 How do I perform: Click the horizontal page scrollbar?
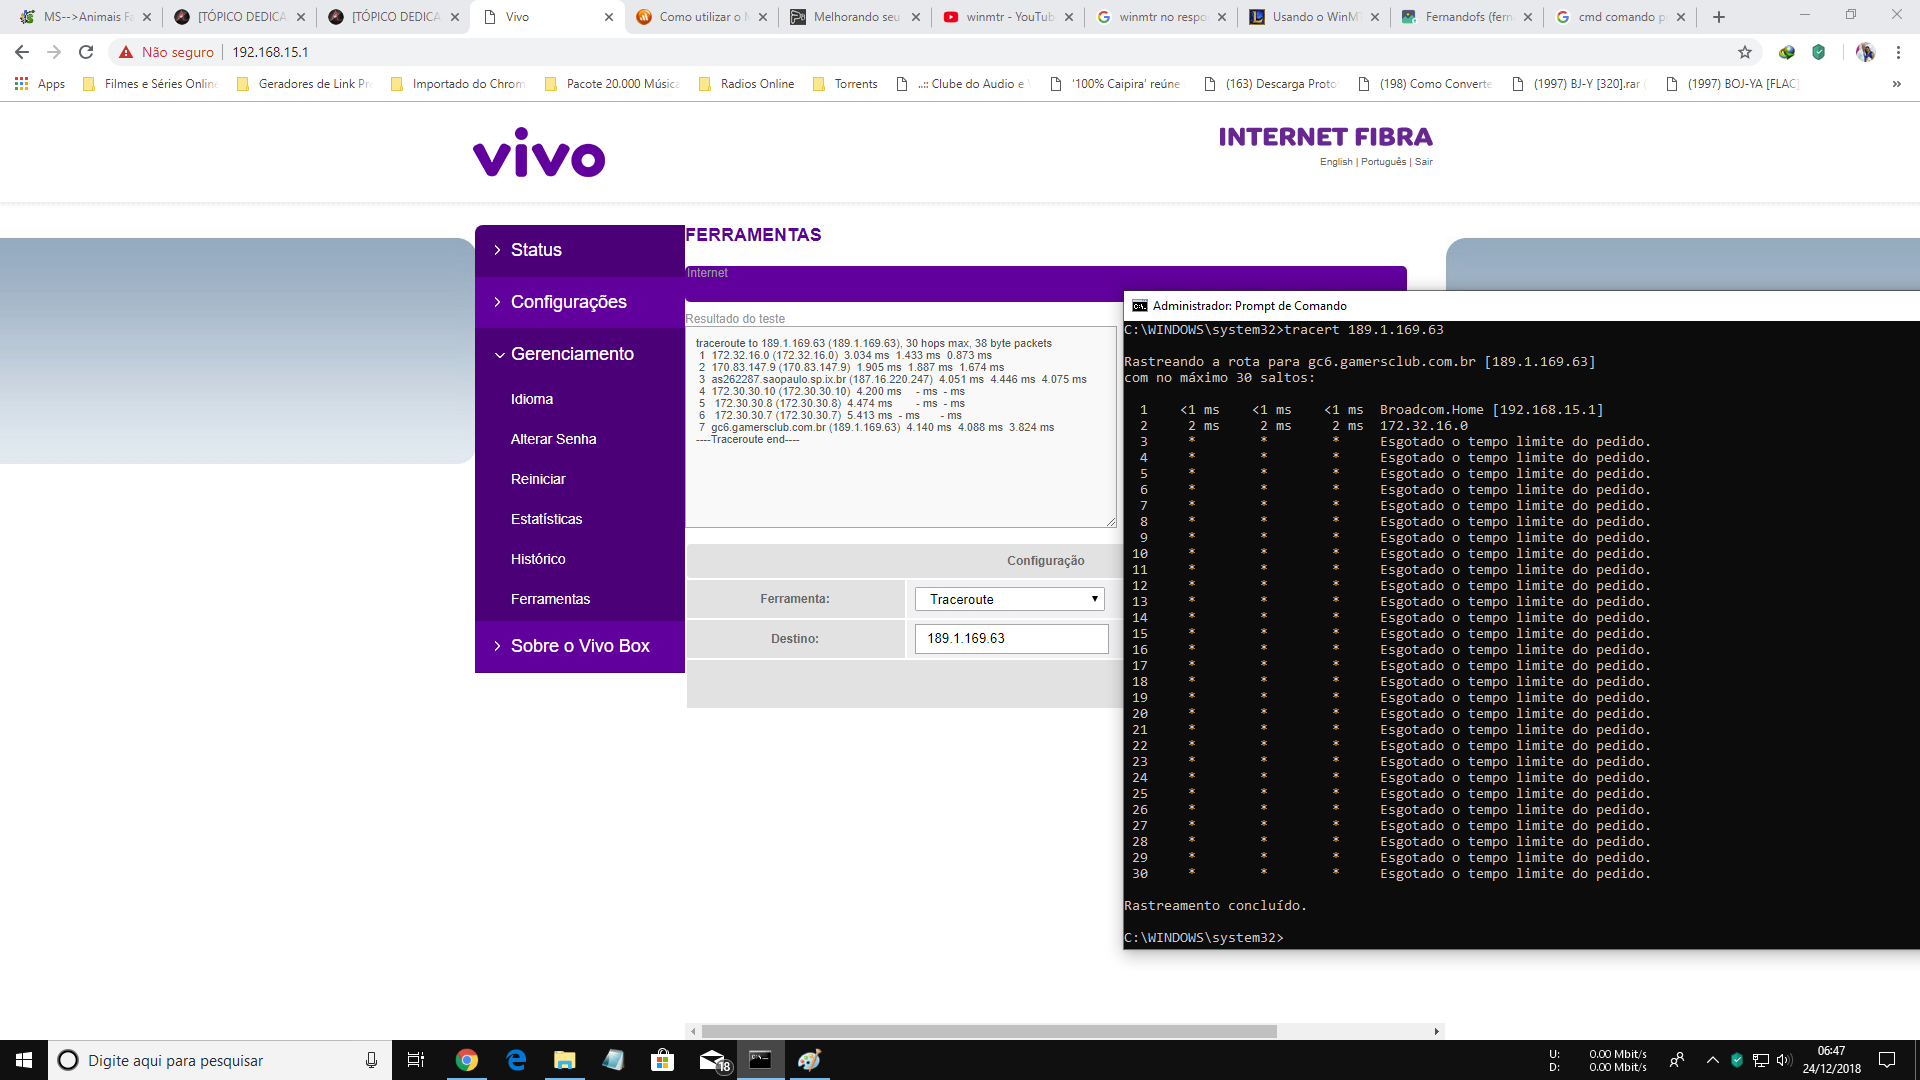click(x=988, y=1031)
